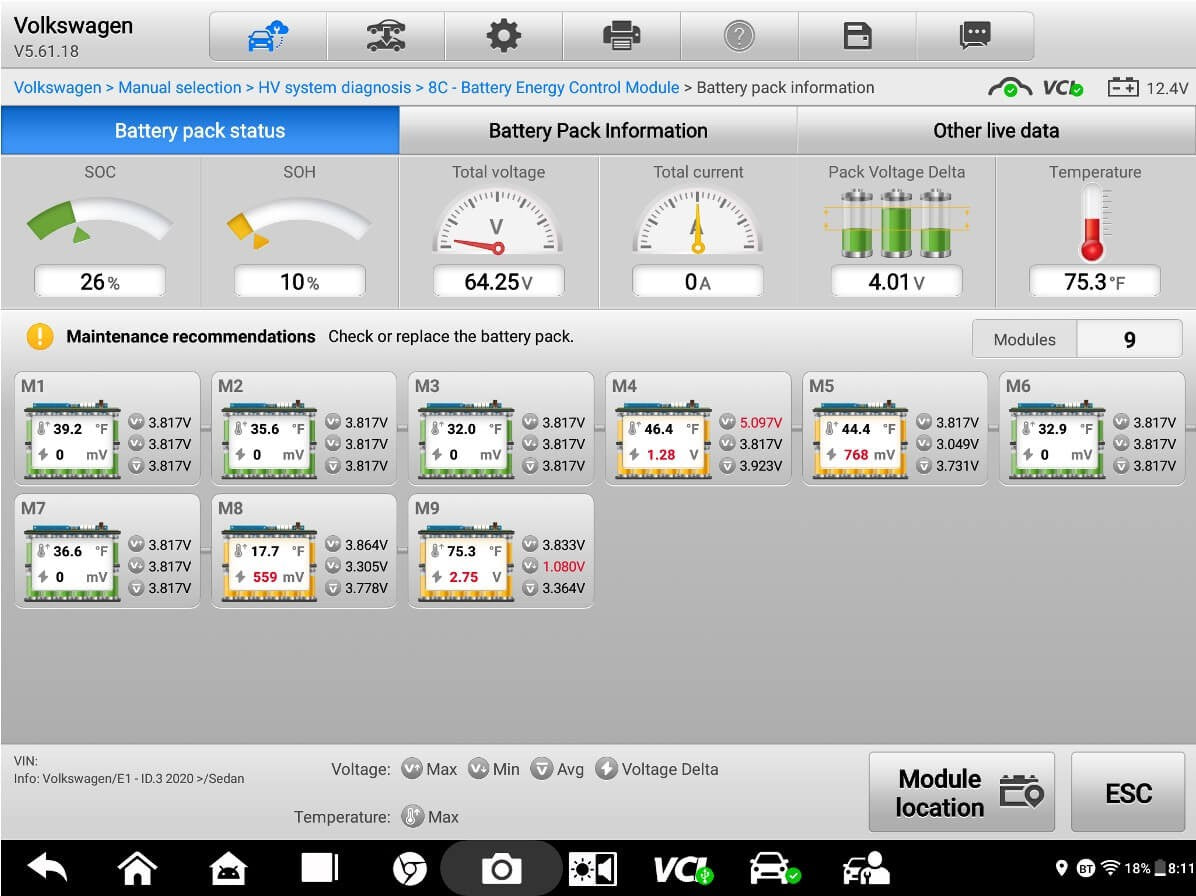Open the message feedback icon
1196x896 pixels.
point(974,37)
